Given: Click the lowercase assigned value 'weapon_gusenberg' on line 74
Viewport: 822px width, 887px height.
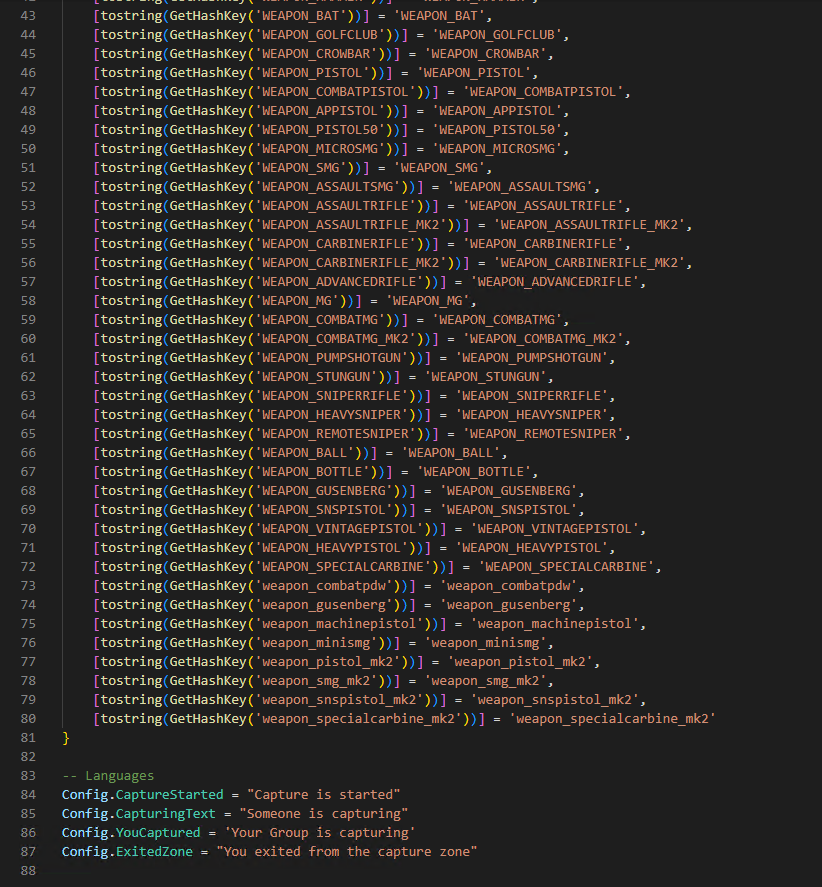Looking at the screenshot, I should [508, 605].
